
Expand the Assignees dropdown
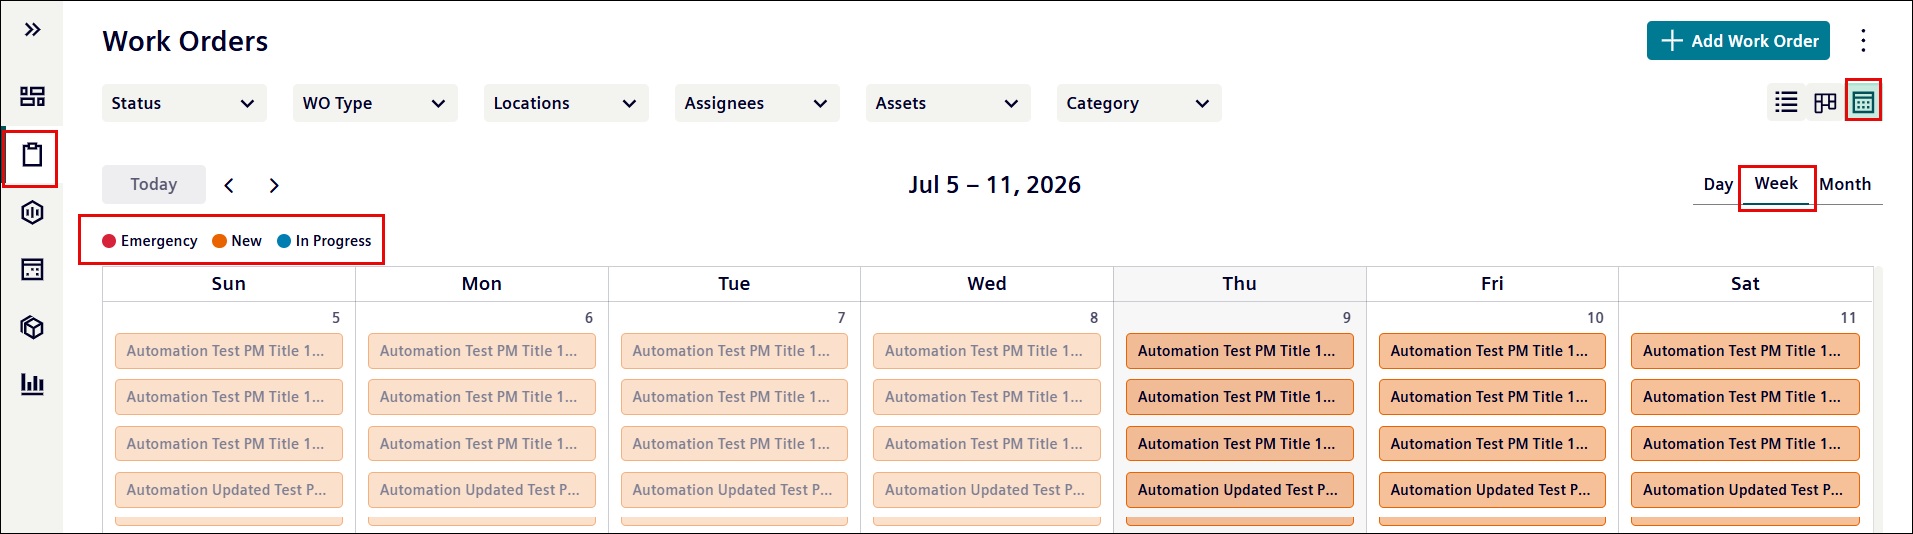[x=757, y=103]
